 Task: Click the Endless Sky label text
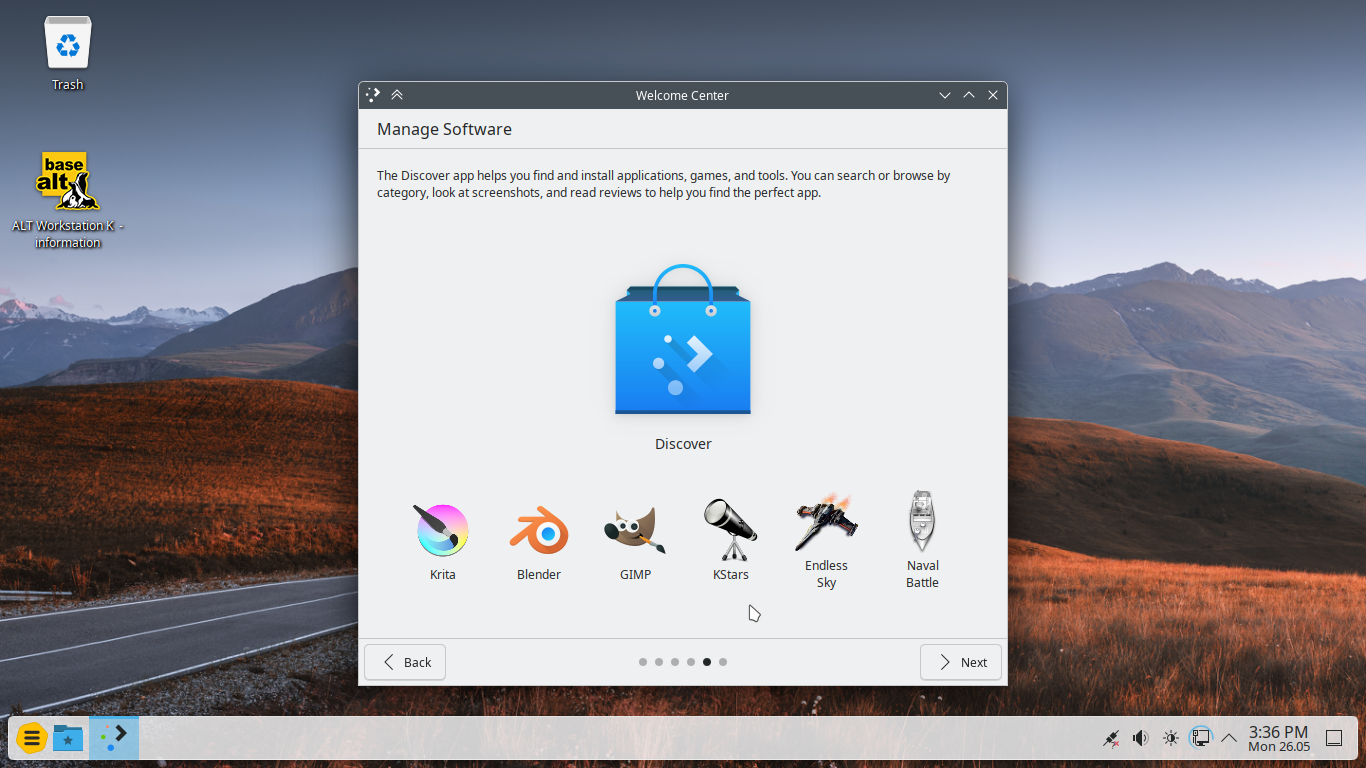click(826, 574)
